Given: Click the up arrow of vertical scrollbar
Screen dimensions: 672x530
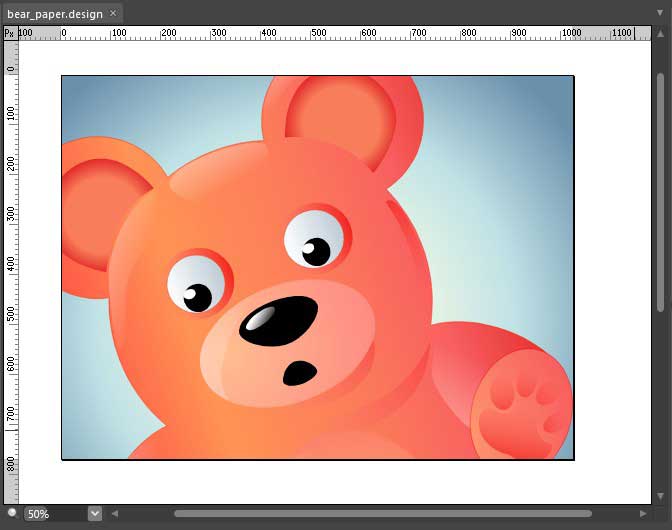Looking at the screenshot, I should pyautogui.click(x=660, y=33).
